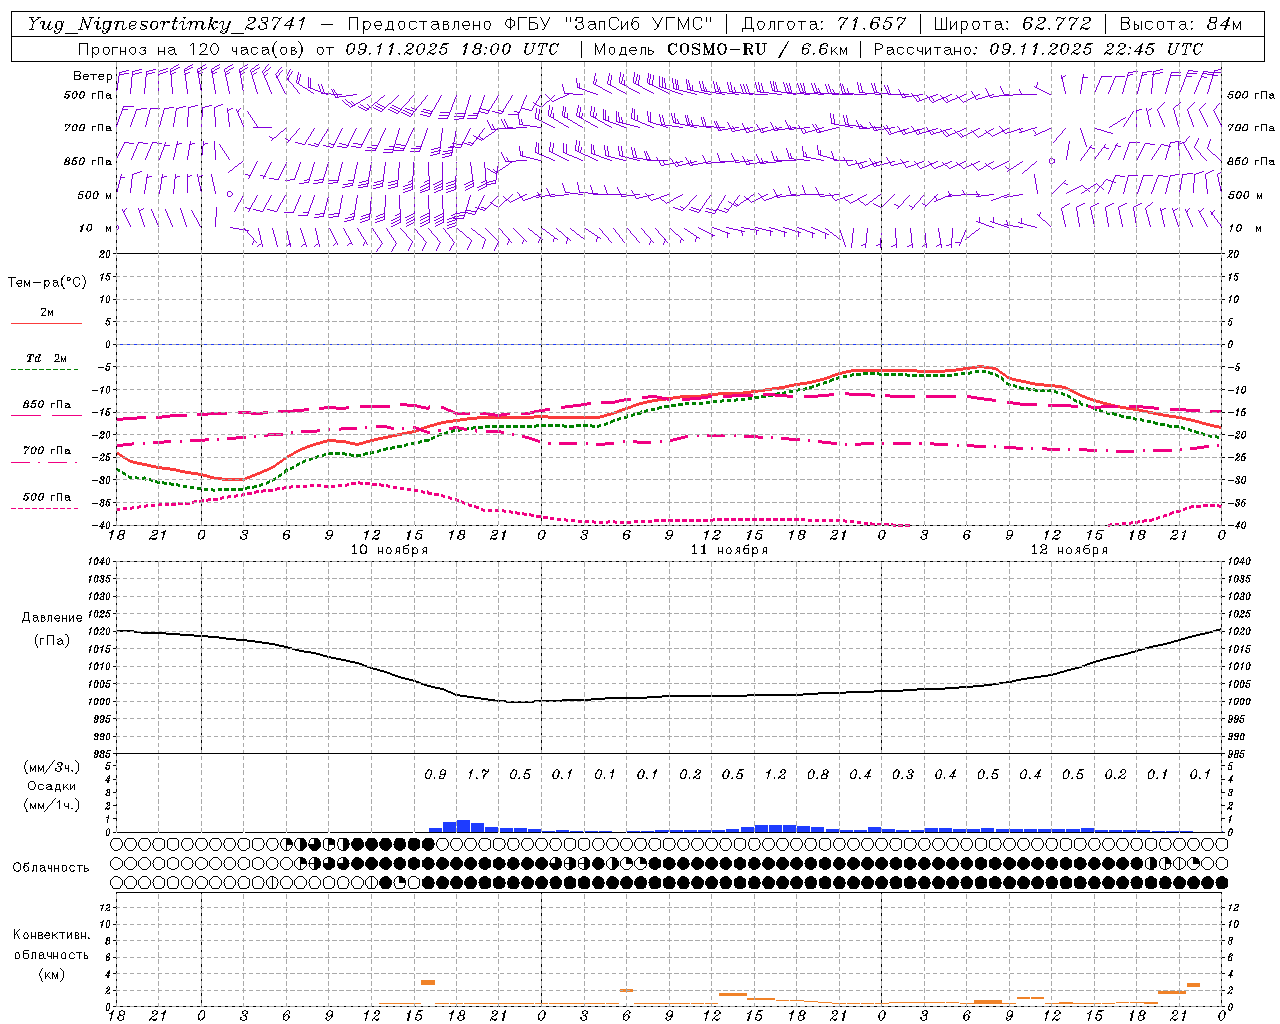Click the Осадки precipitation label
The height and width of the screenshot is (1024, 1280).
[x=52, y=786]
